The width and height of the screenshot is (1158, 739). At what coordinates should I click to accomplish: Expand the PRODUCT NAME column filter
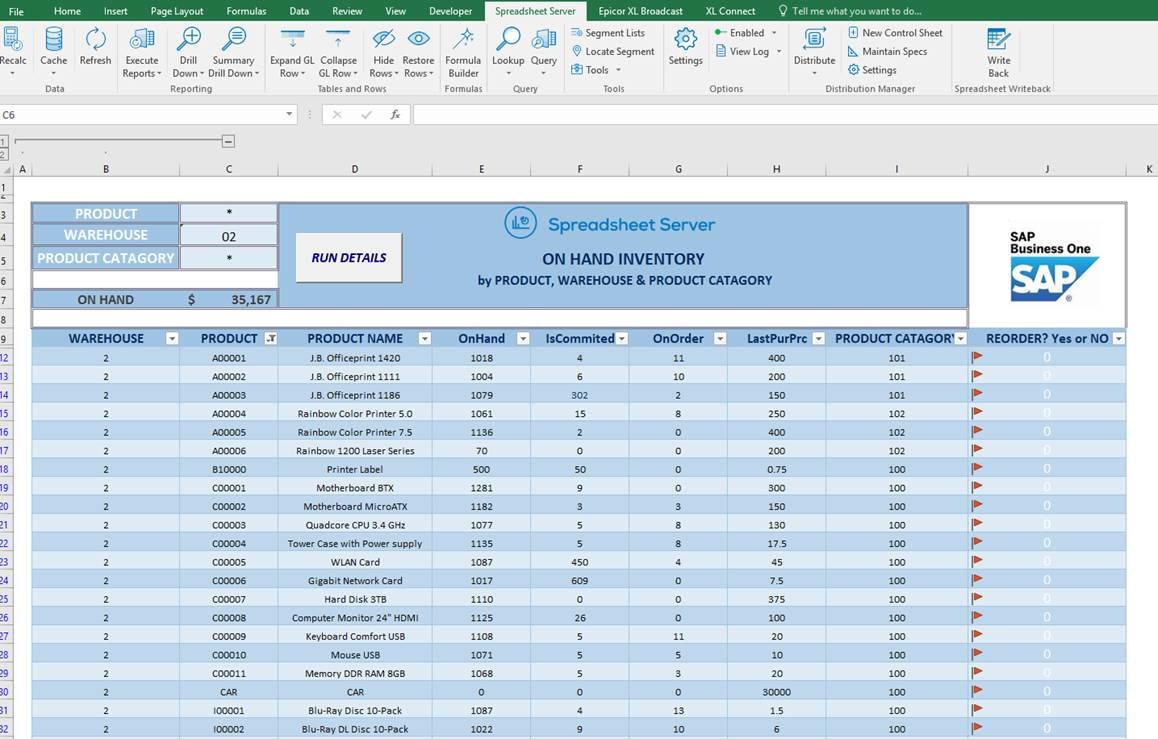(423, 338)
